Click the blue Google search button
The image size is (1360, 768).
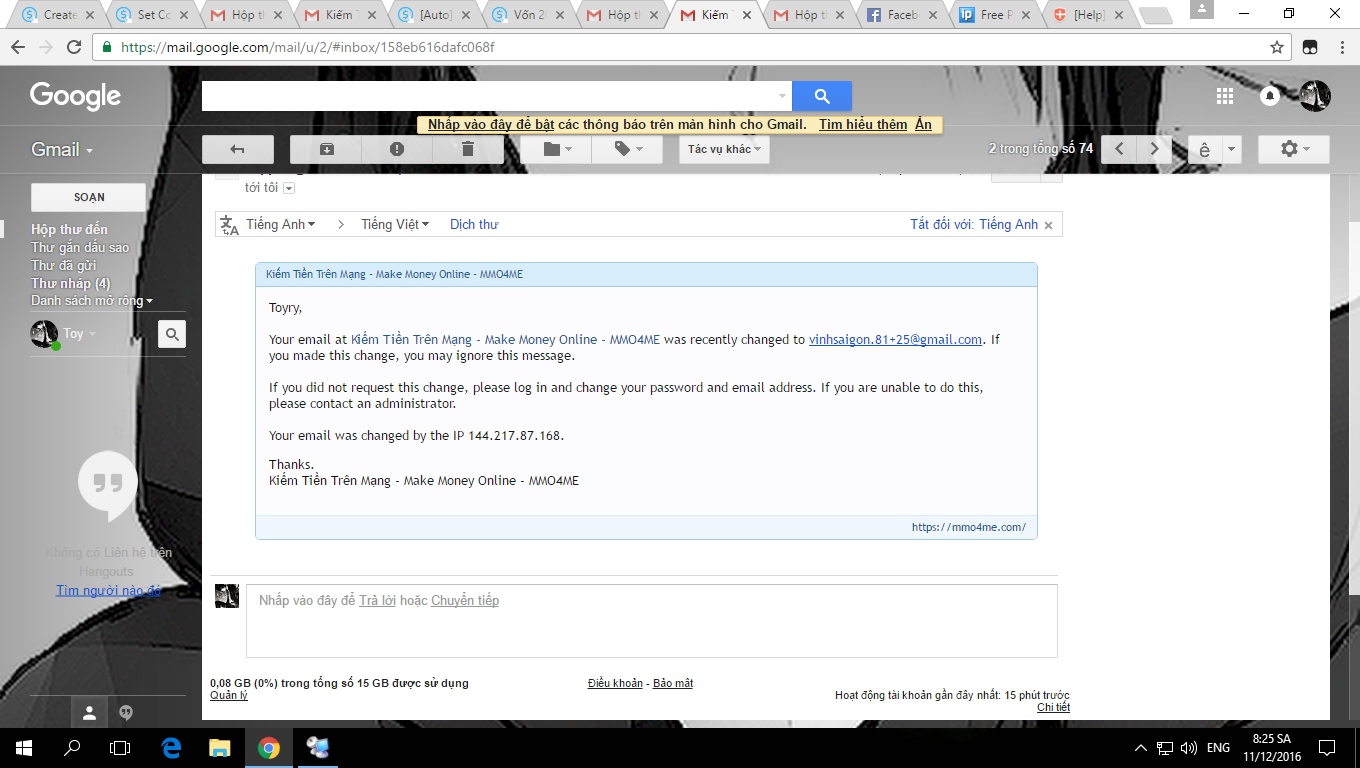pyautogui.click(x=822, y=96)
